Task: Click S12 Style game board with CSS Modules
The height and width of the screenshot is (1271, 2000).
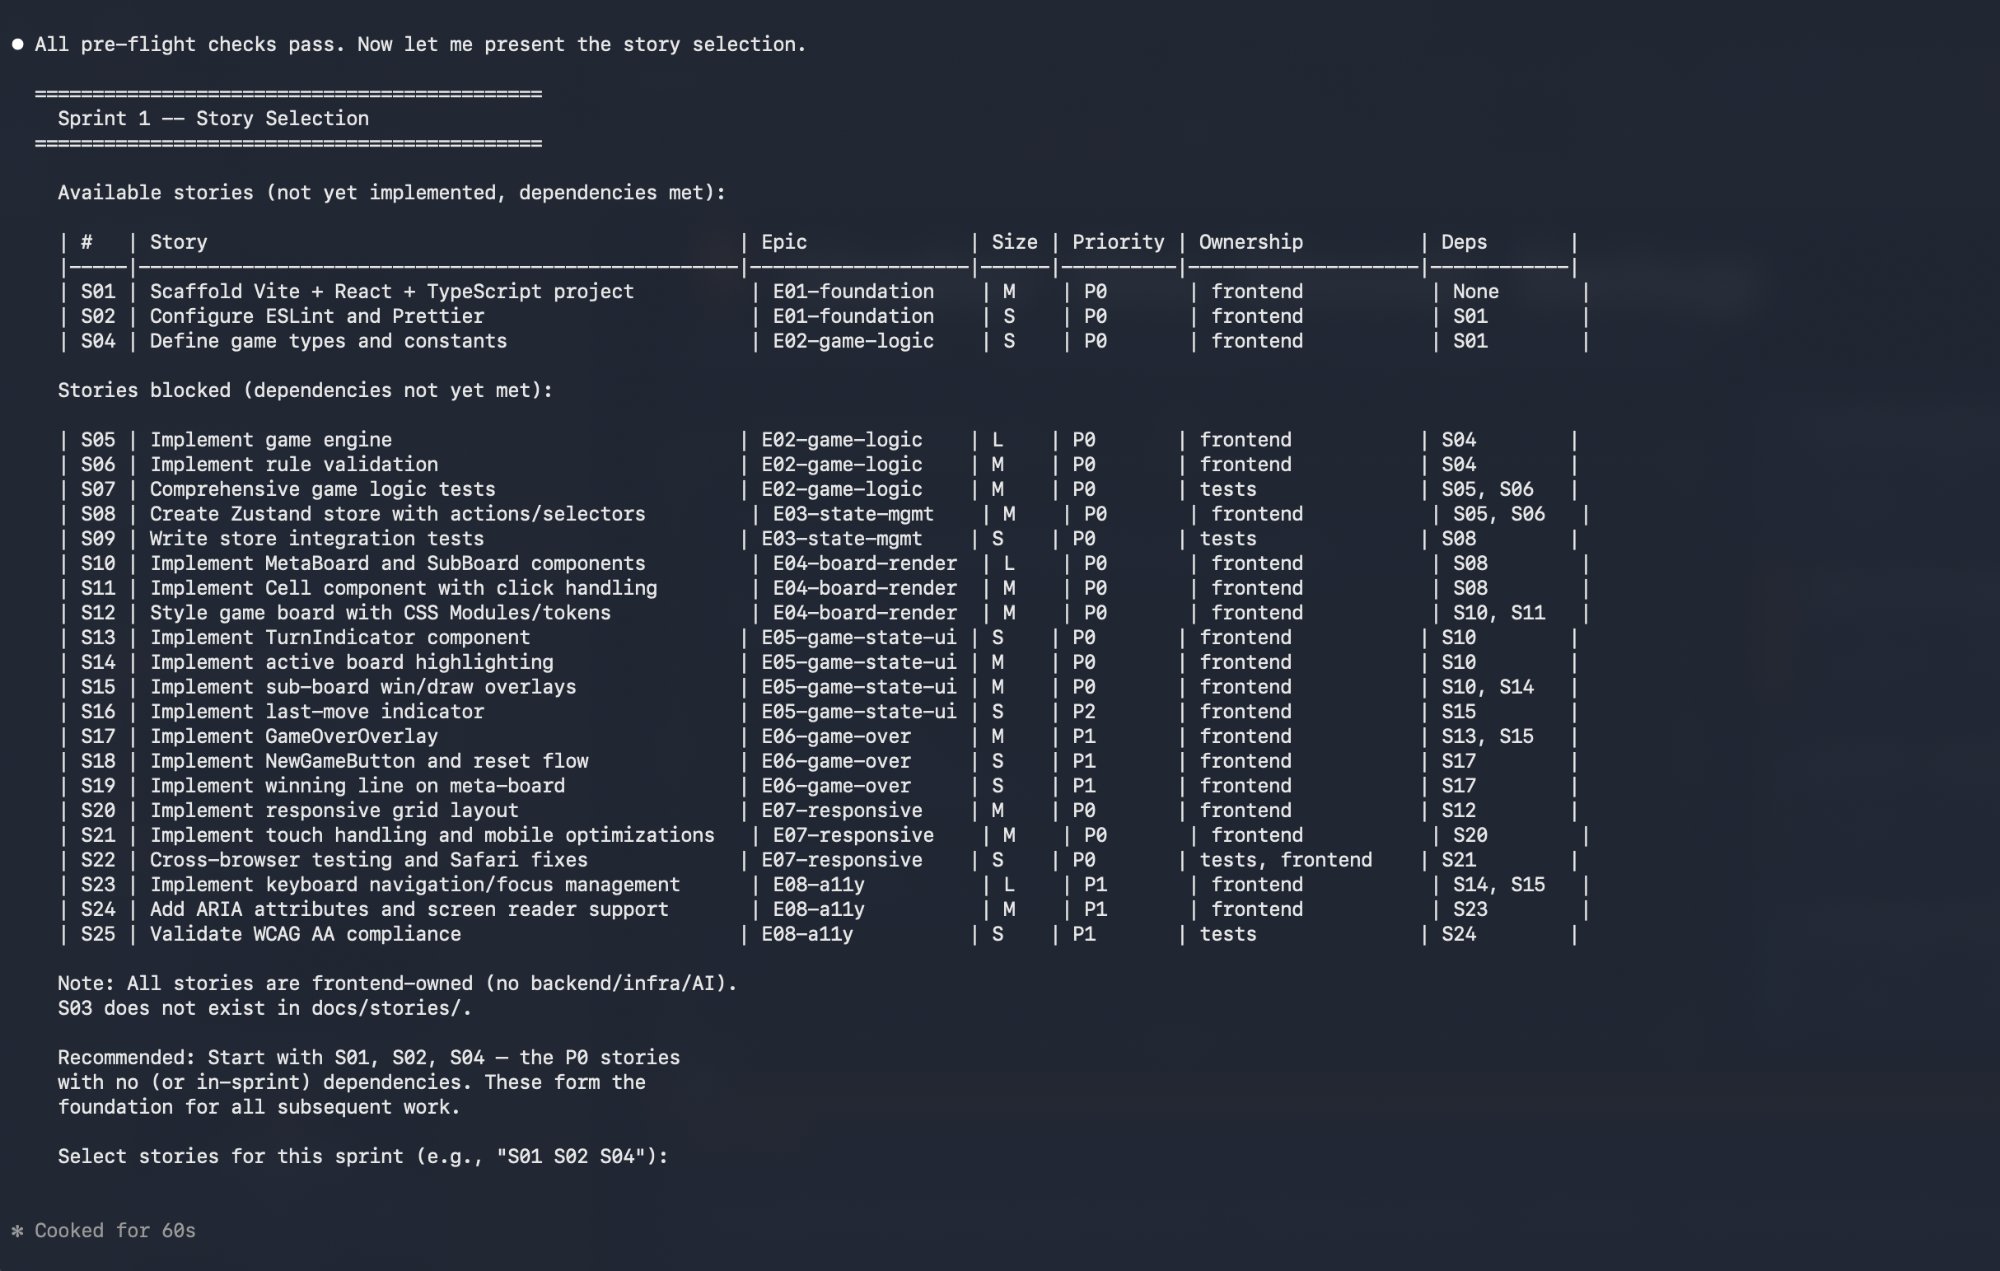Action: pos(380,612)
